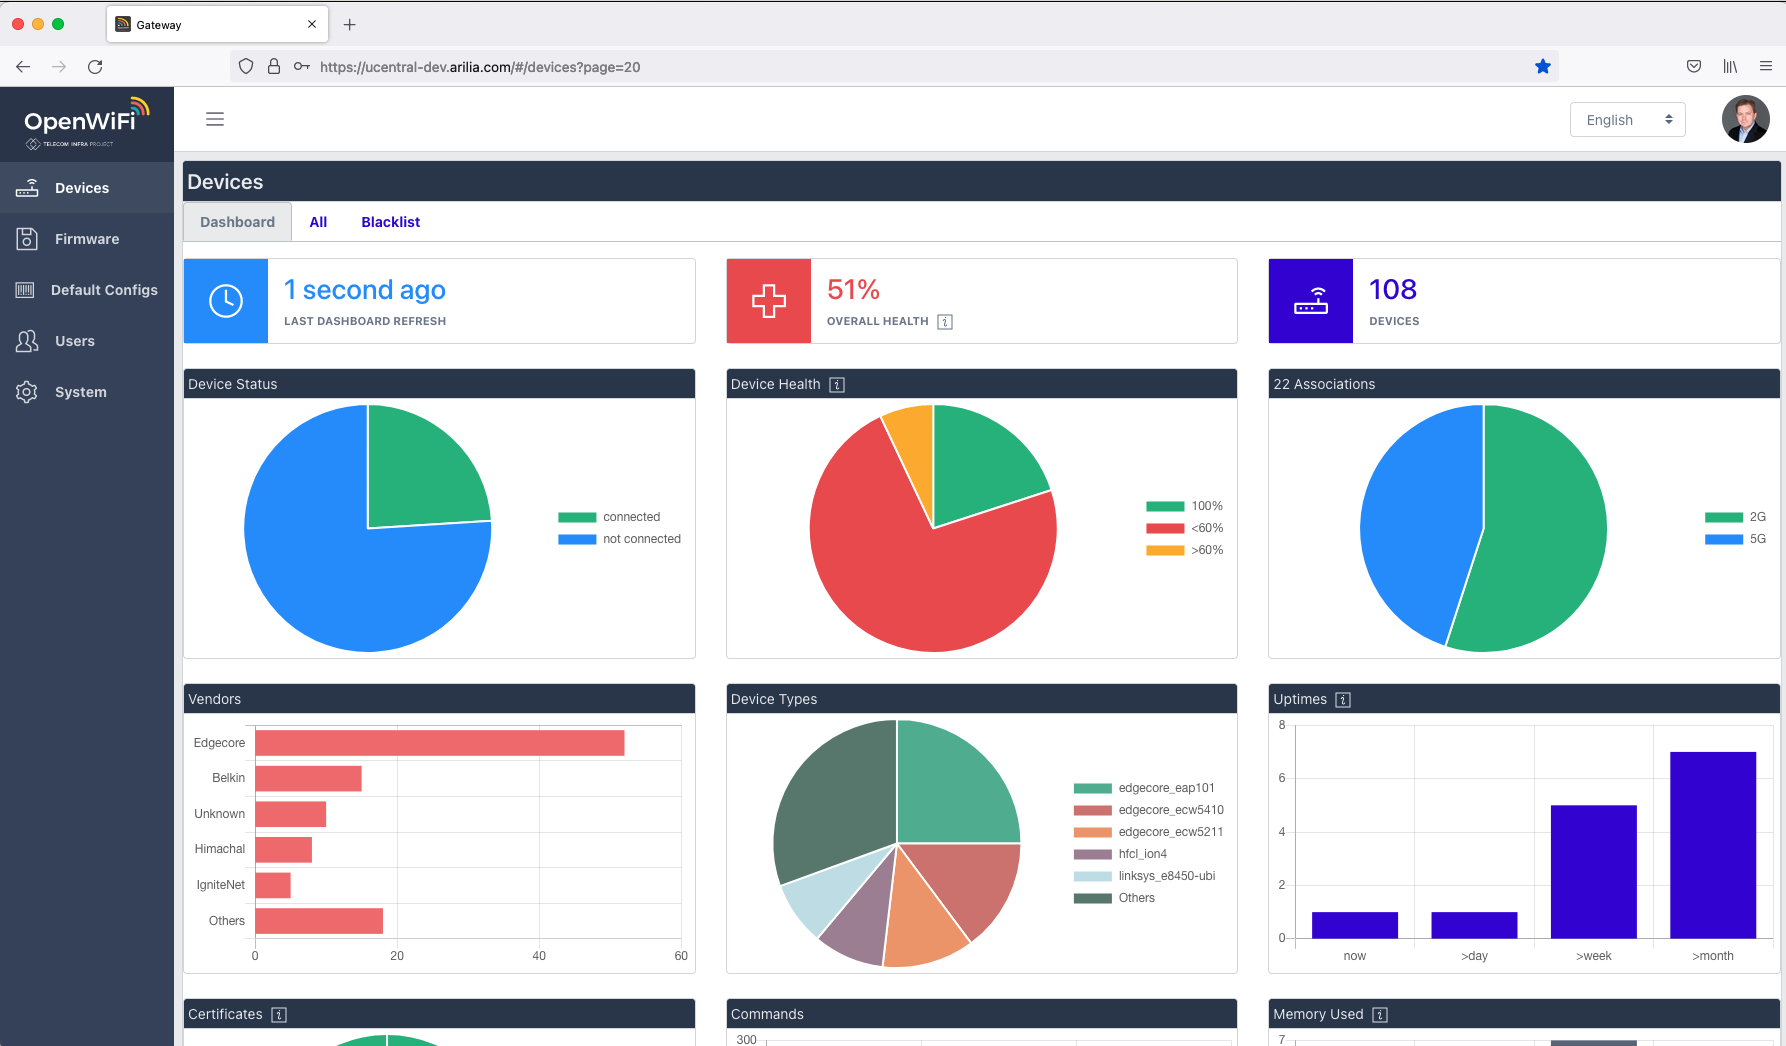Screen dimensions: 1786x1046
Task: Click the Certificates info icon
Action: point(279,1015)
